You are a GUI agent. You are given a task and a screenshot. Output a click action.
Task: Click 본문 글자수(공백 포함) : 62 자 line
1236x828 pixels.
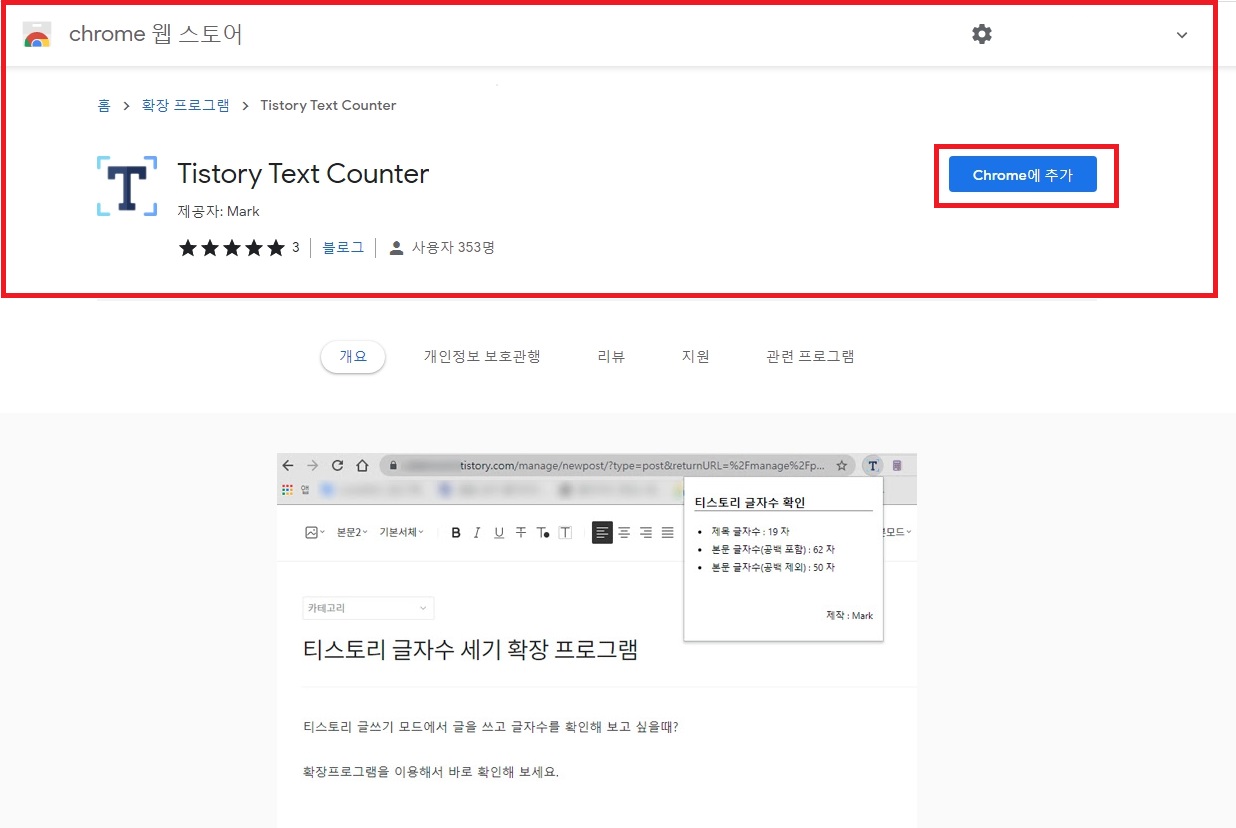point(773,549)
